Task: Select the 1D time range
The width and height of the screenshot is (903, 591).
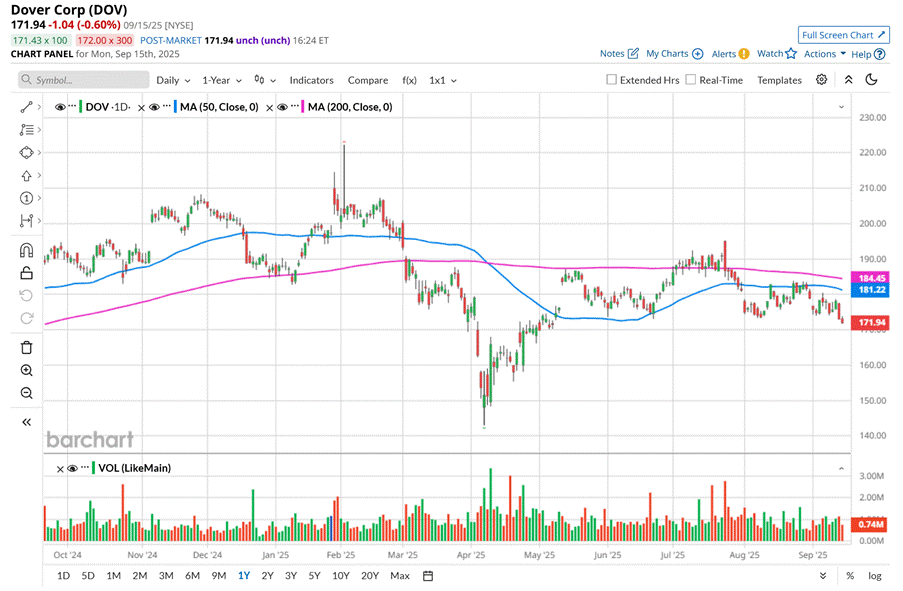Action: (x=63, y=575)
